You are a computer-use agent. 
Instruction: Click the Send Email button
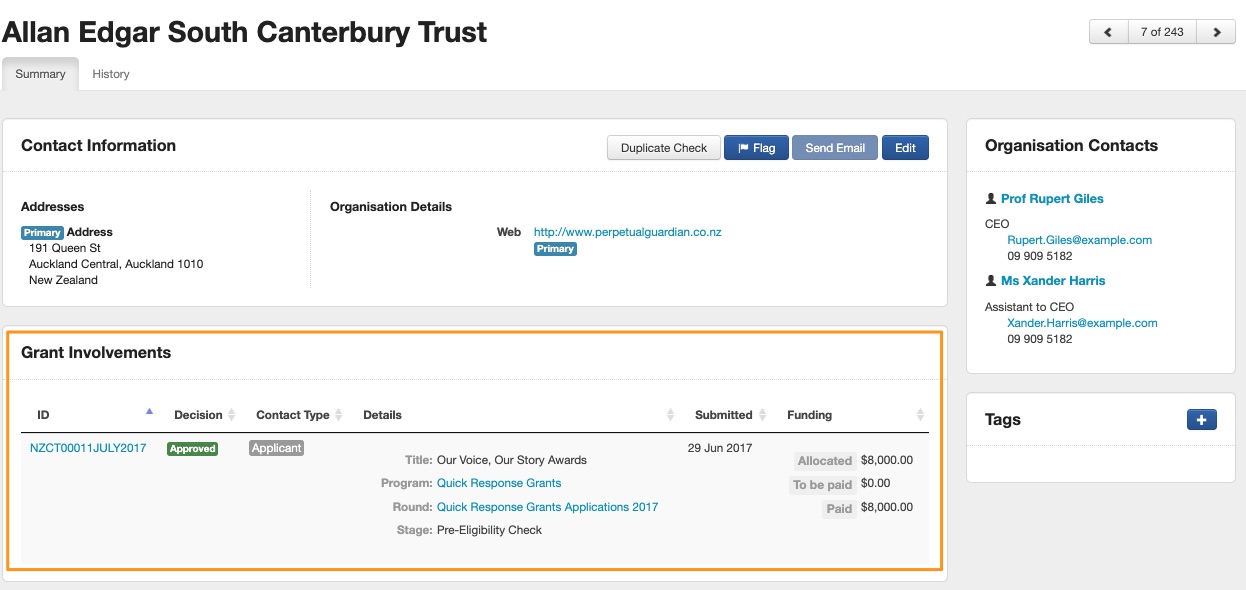[835, 148]
